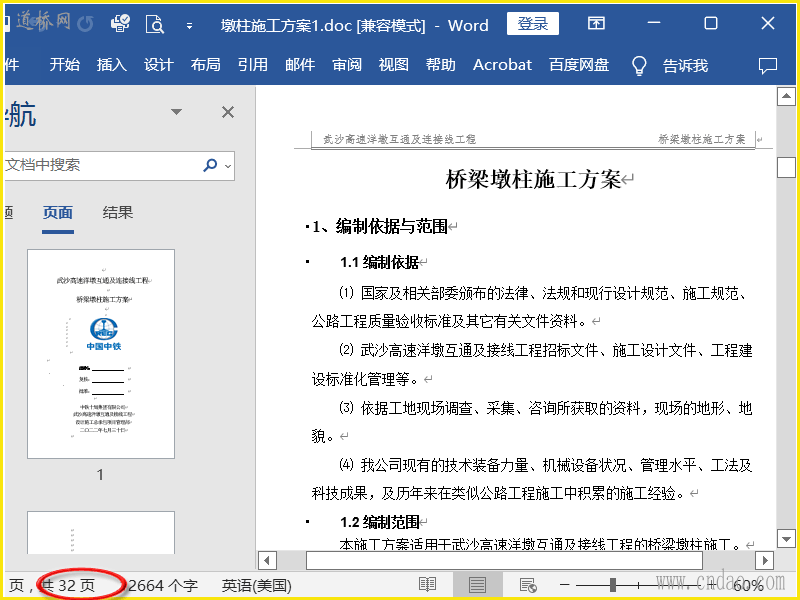Image resolution: width=800 pixels, height=600 pixels.
Task: Switch to 结果 tab in navigation pane
Action: tap(118, 212)
